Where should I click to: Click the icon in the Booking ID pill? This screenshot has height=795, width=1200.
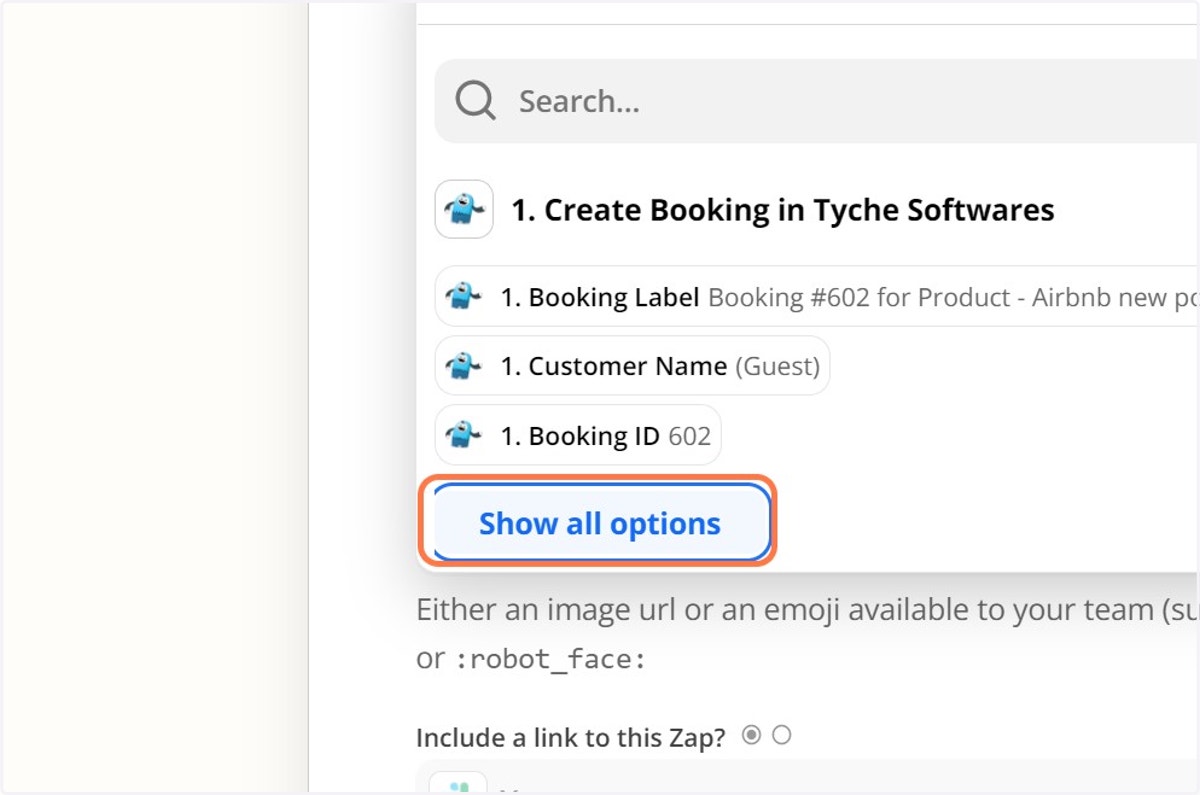(464, 435)
